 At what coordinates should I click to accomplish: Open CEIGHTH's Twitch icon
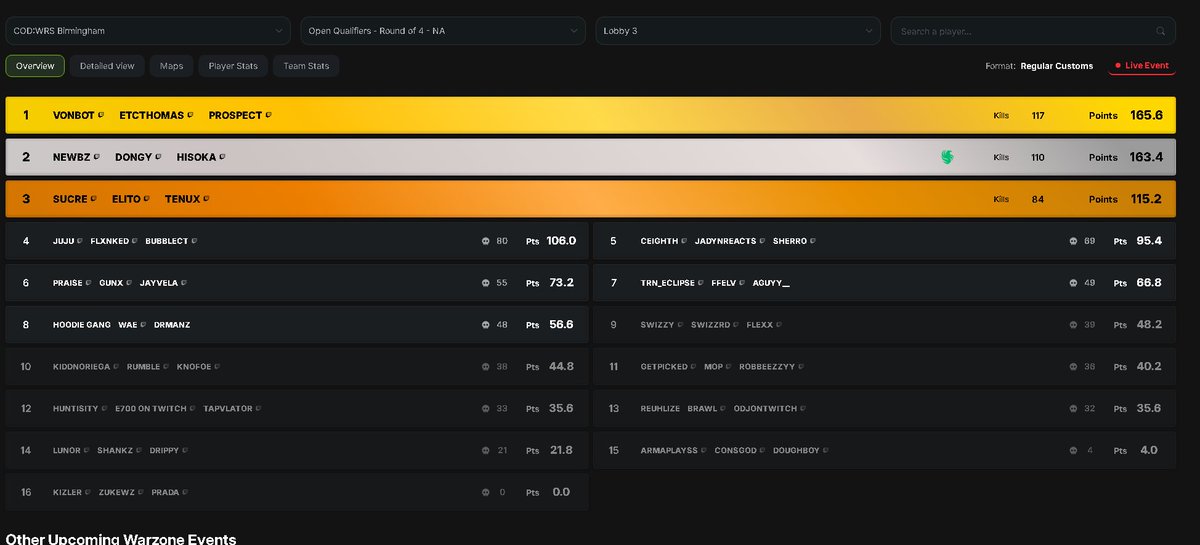click(x=685, y=241)
